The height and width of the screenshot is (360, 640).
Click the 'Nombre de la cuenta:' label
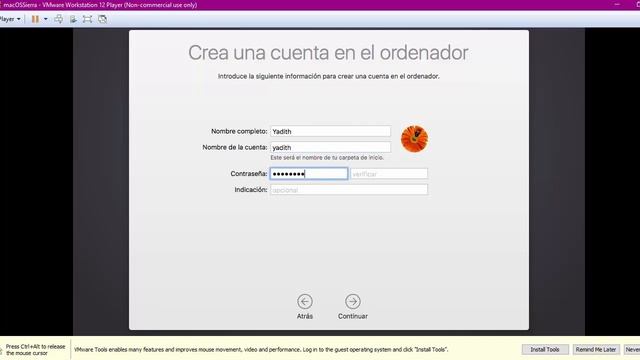235,147
